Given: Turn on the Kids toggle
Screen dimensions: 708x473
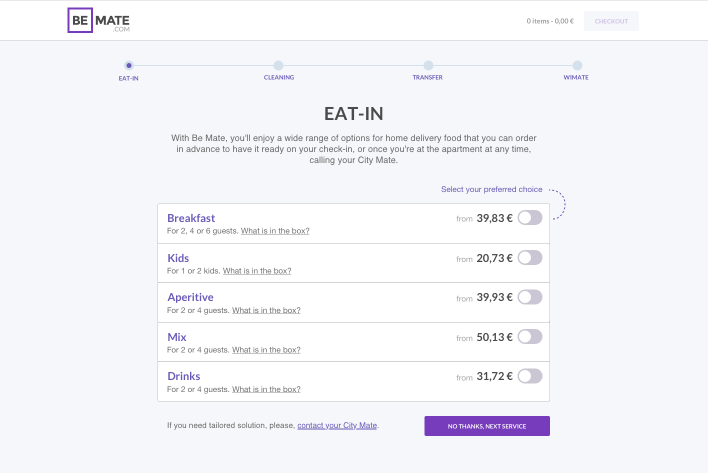Looking at the screenshot, I should click(530, 258).
